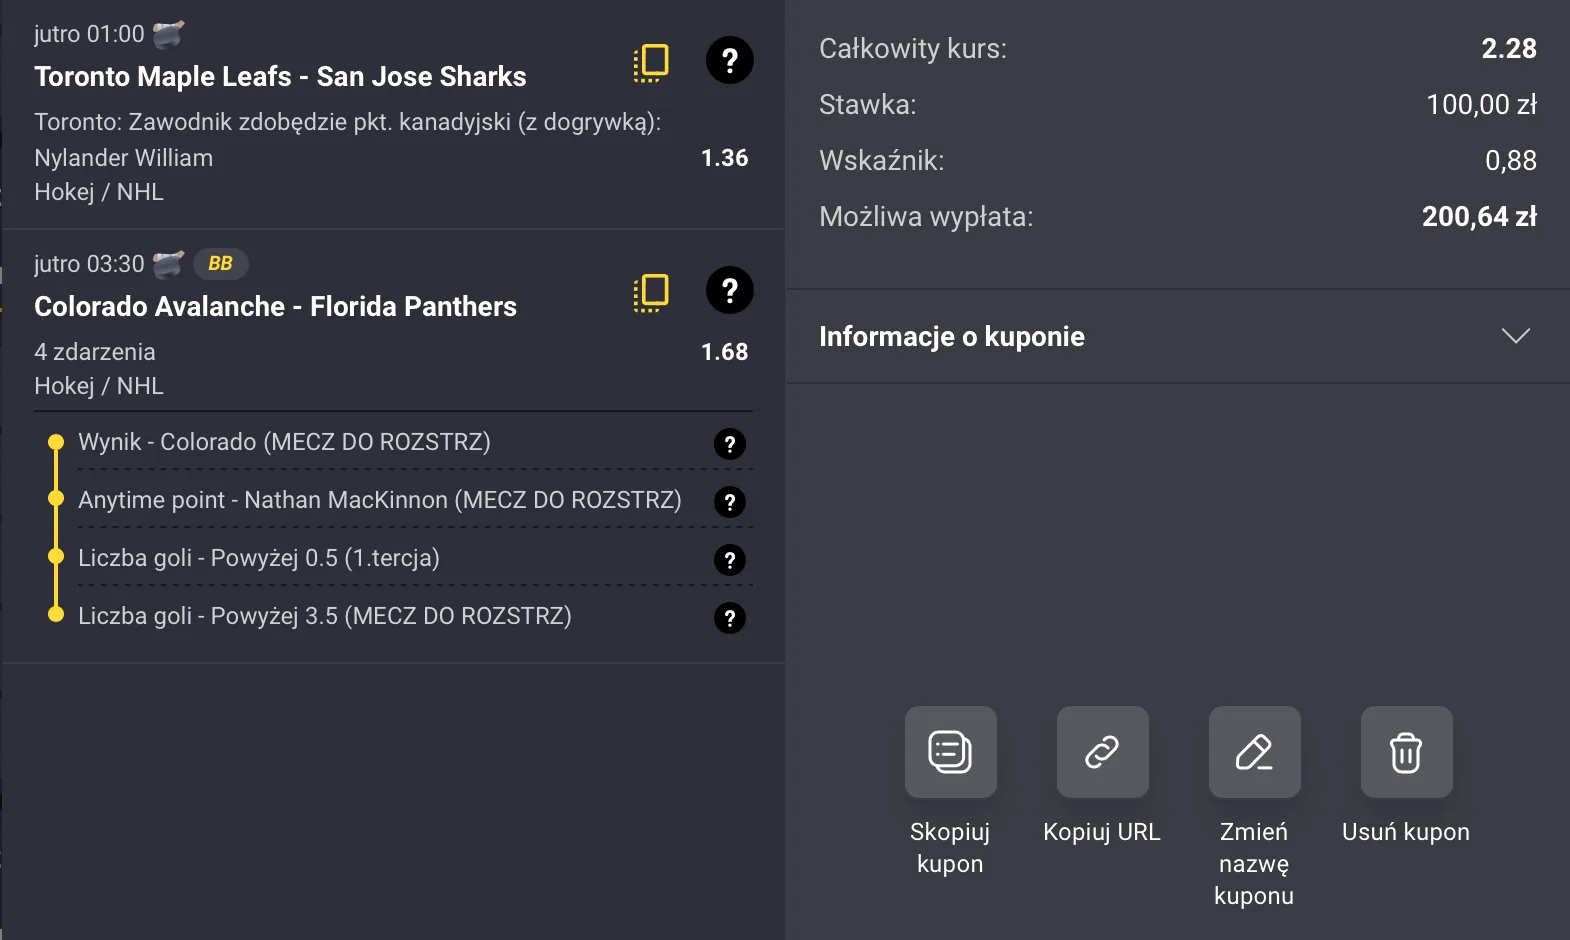The height and width of the screenshot is (940, 1570).
Task: Show info for Wynik - Colorado event
Action: pyautogui.click(x=730, y=444)
